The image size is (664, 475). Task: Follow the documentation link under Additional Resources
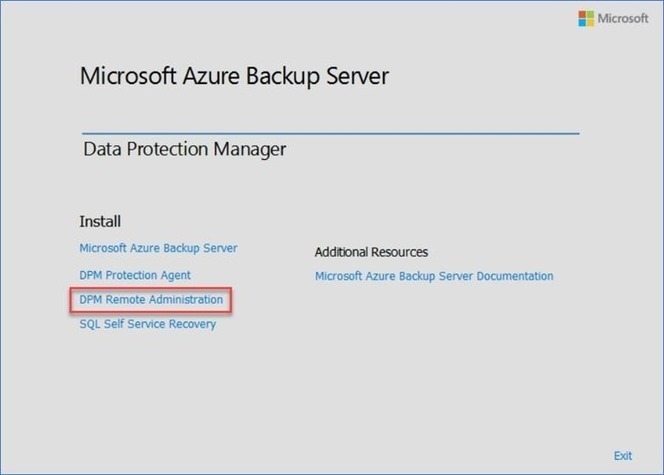point(434,276)
